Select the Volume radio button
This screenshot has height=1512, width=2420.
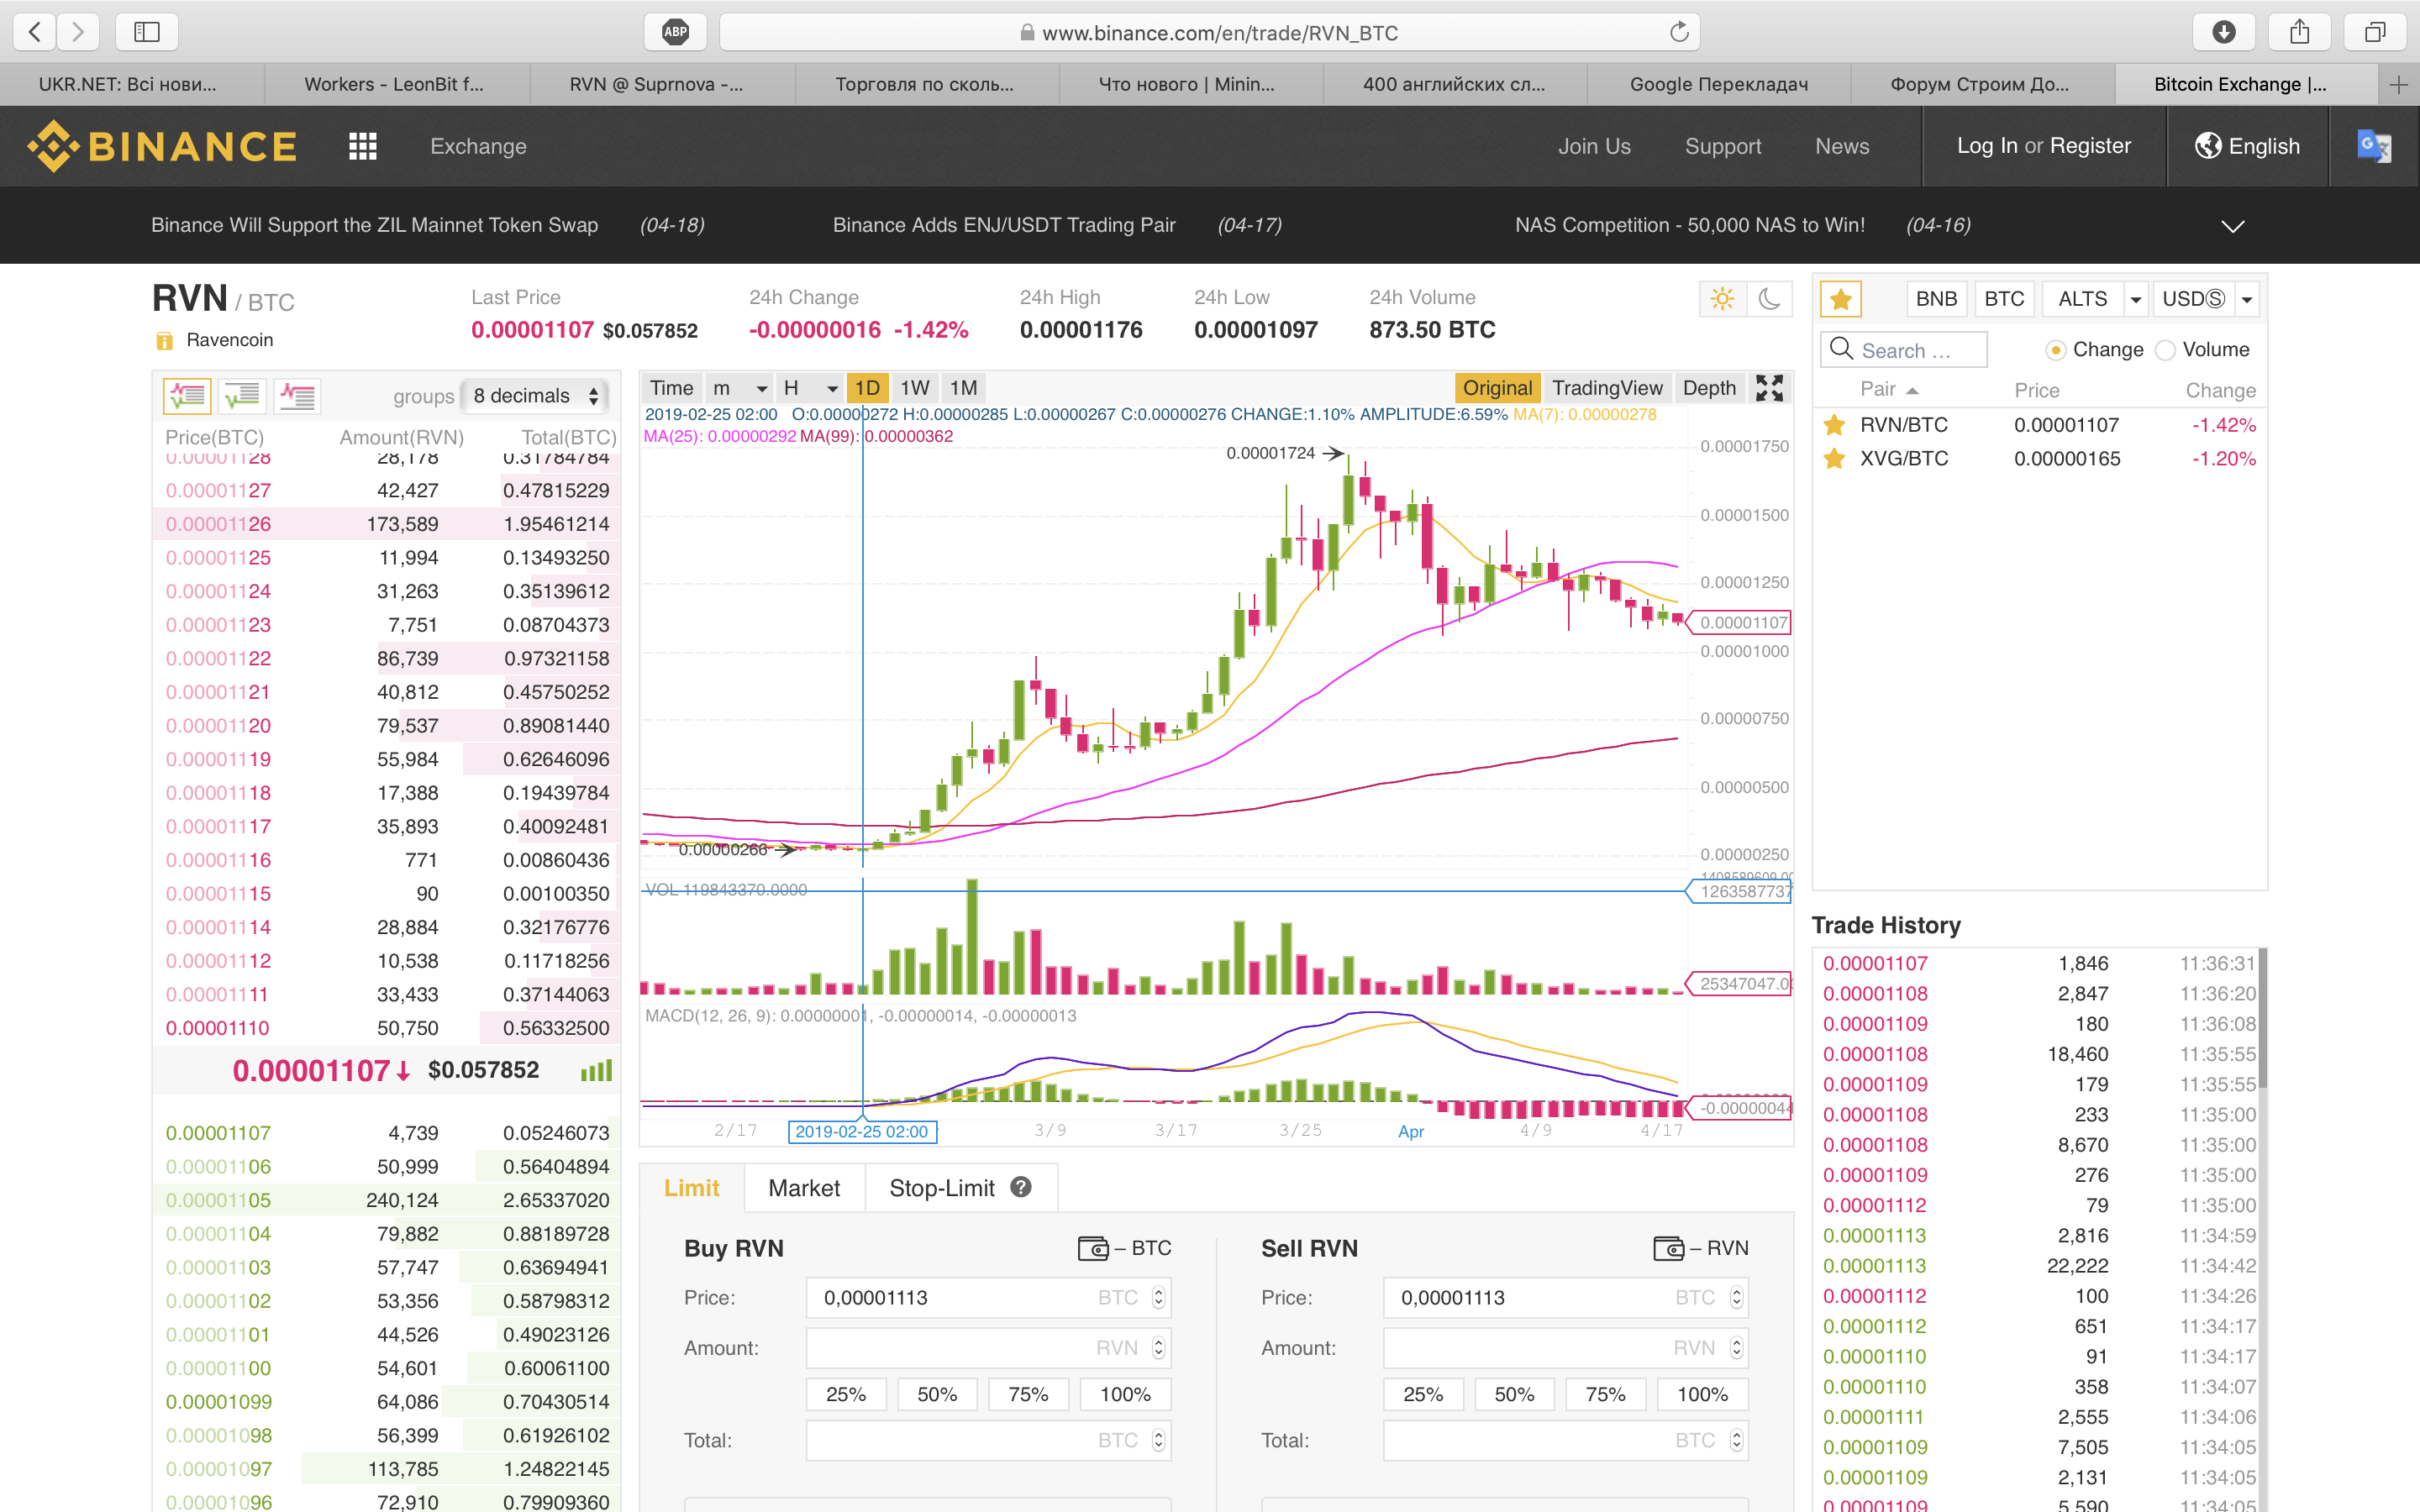pos(2165,350)
